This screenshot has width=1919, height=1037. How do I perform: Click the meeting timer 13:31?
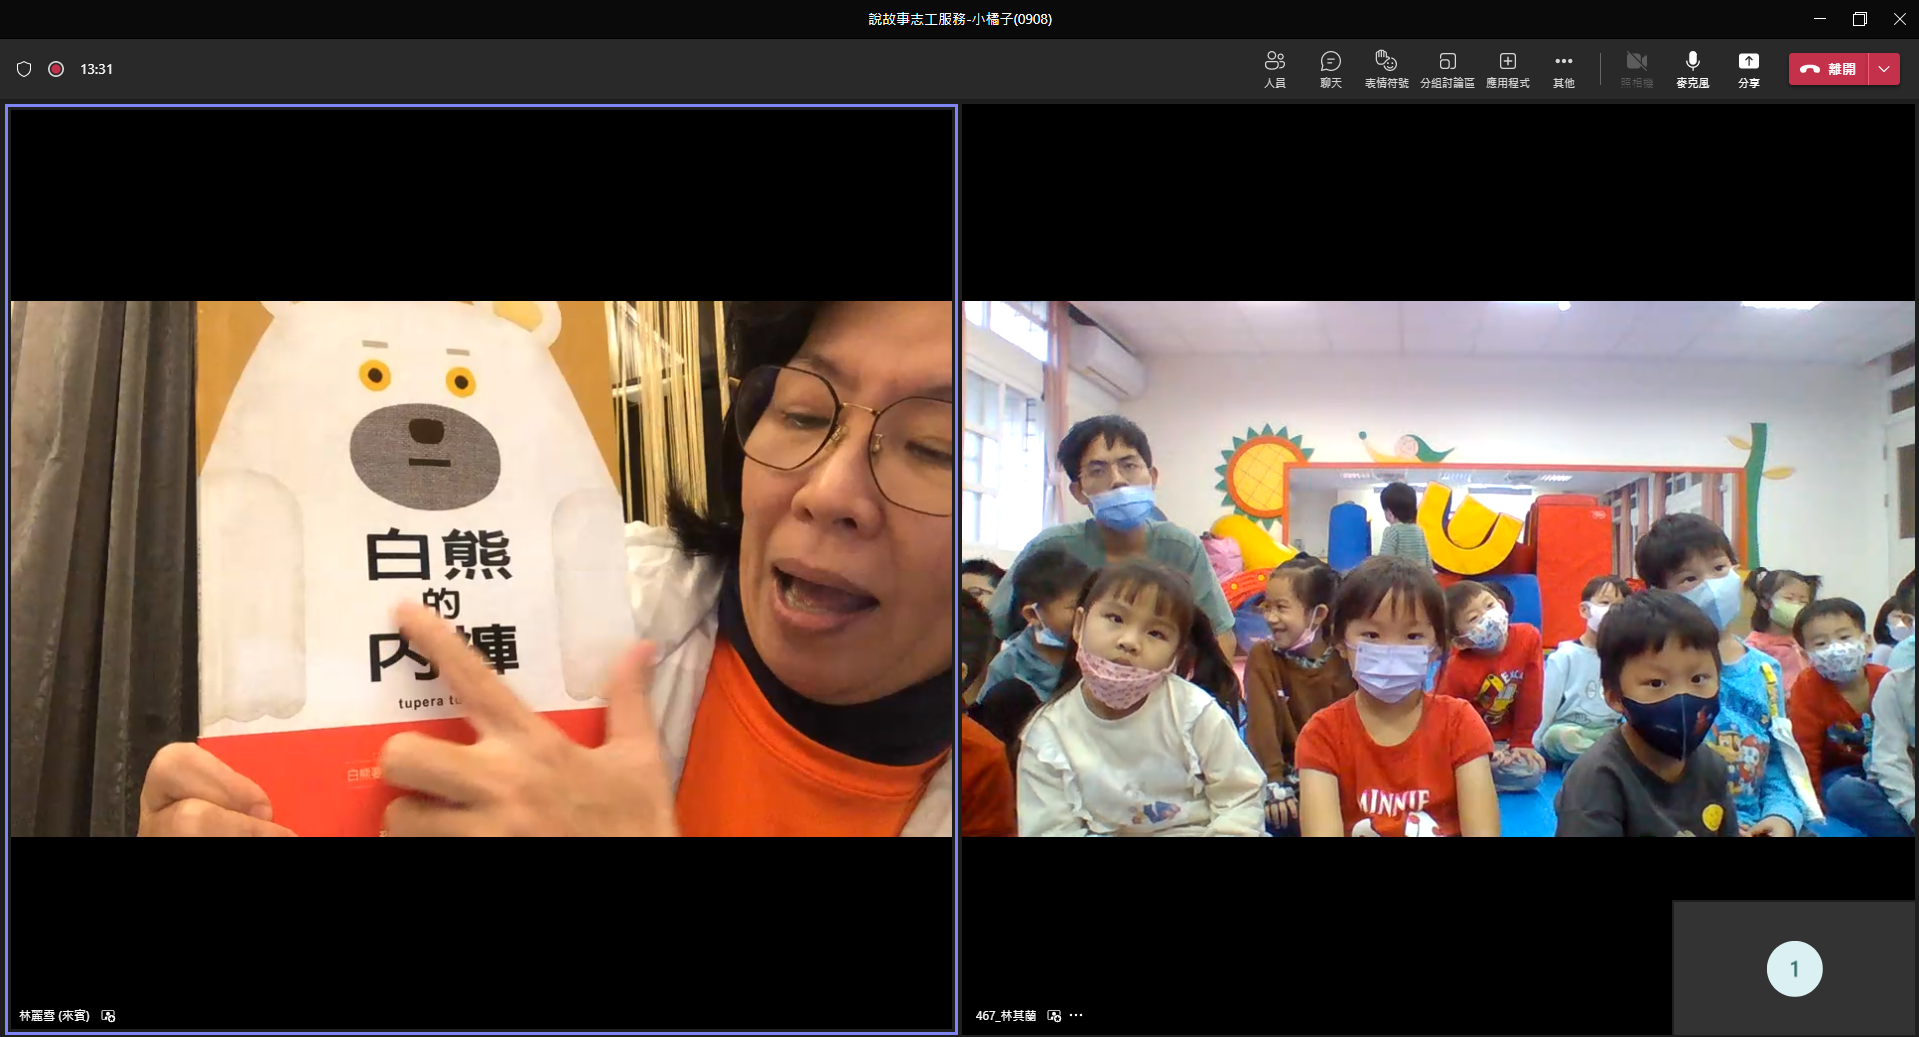tap(96, 69)
